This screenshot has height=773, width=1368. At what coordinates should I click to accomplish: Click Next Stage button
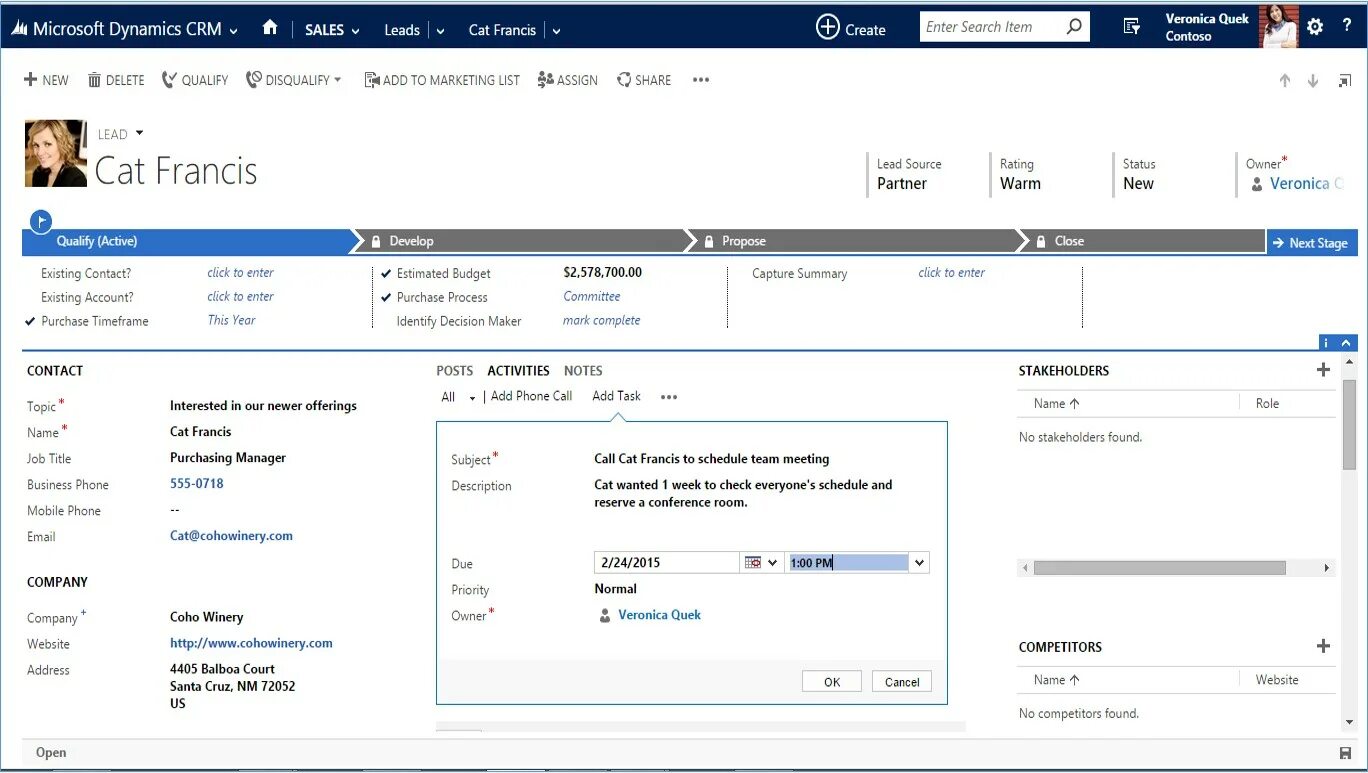(1312, 243)
